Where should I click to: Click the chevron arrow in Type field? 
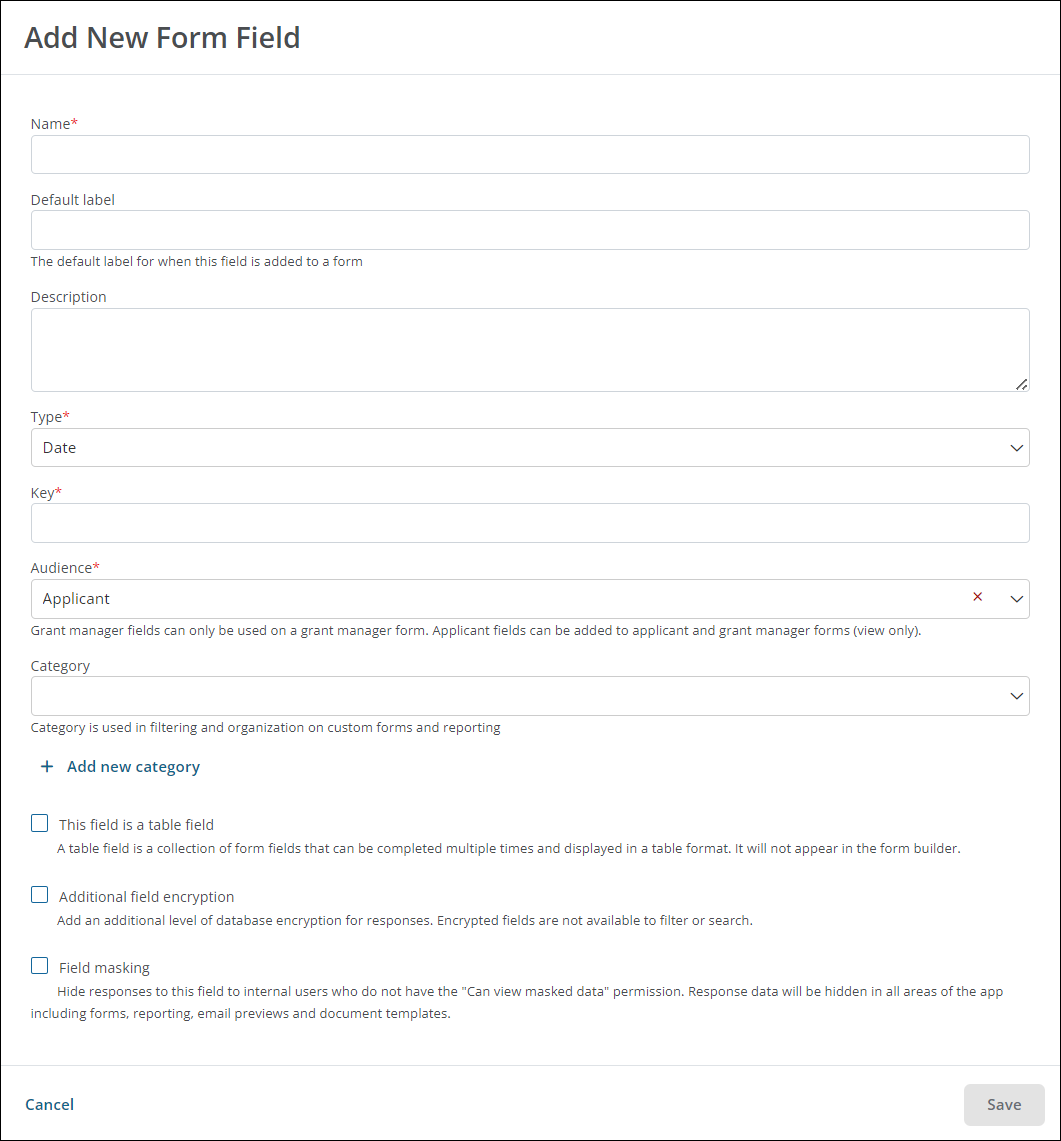click(1016, 448)
